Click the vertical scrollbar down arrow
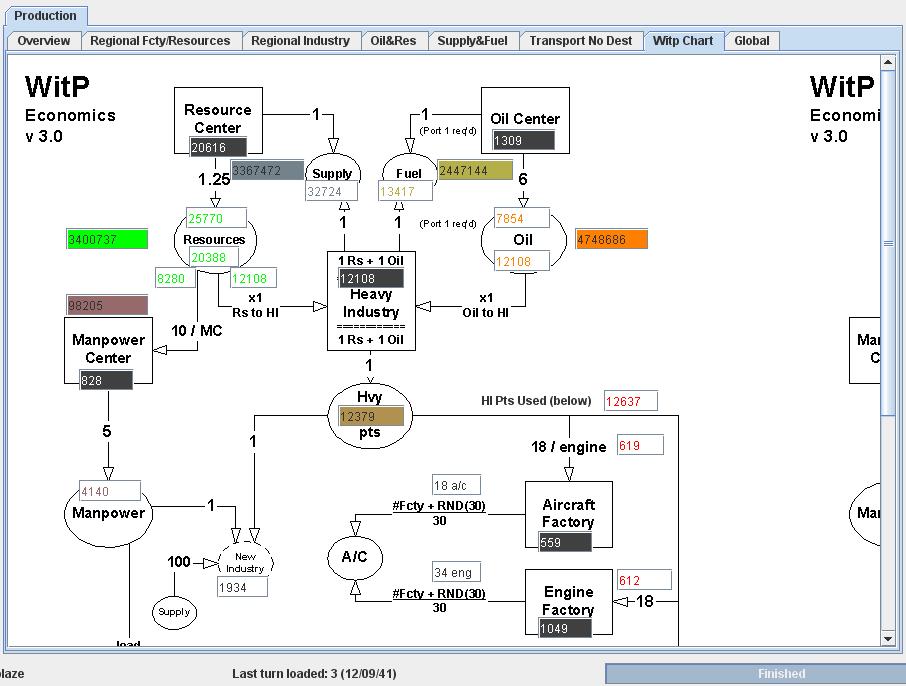The image size is (906, 686). pyautogui.click(x=889, y=636)
